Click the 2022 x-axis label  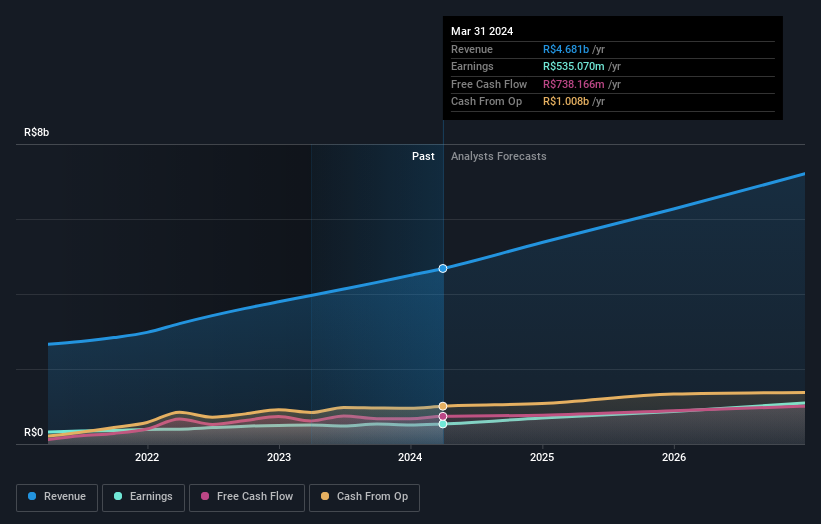click(x=147, y=458)
